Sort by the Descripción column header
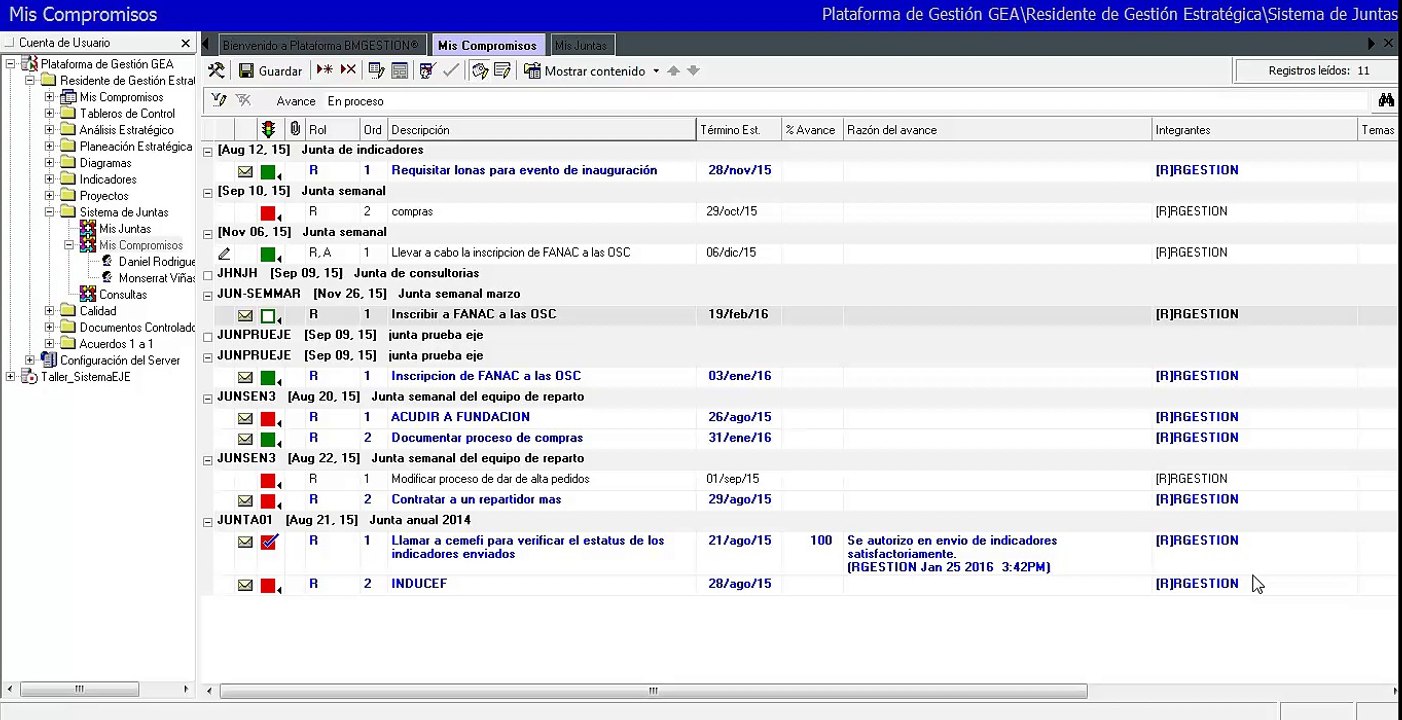The width and height of the screenshot is (1402, 720). click(x=542, y=130)
